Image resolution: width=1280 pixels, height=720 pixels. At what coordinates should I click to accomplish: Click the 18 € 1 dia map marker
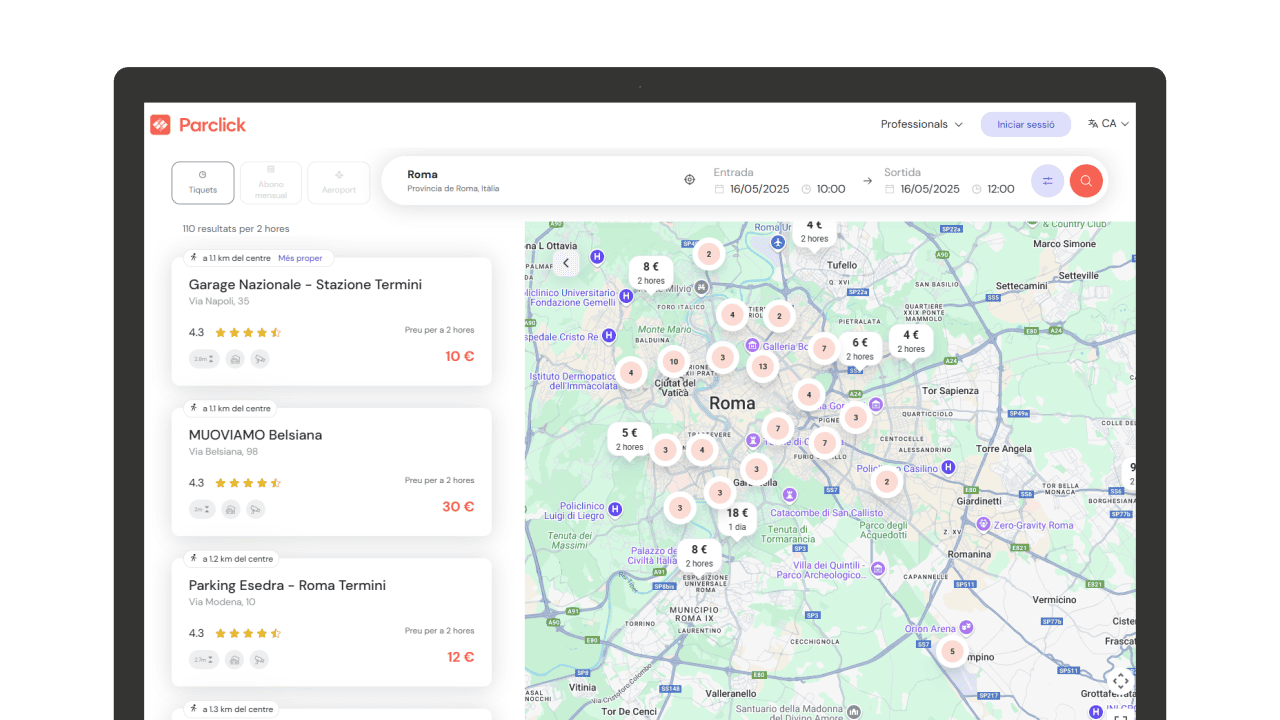click(x=737, y=520)
